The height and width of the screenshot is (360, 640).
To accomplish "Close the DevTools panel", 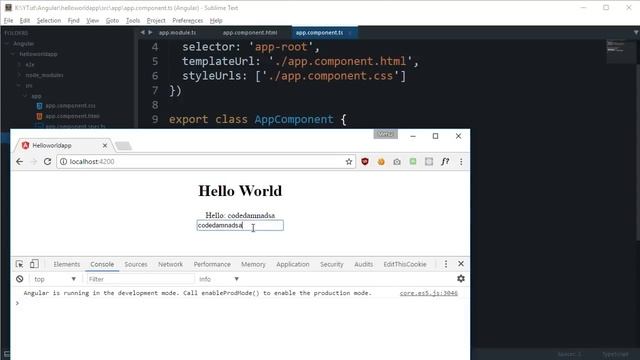I will (x=461, y=264).
